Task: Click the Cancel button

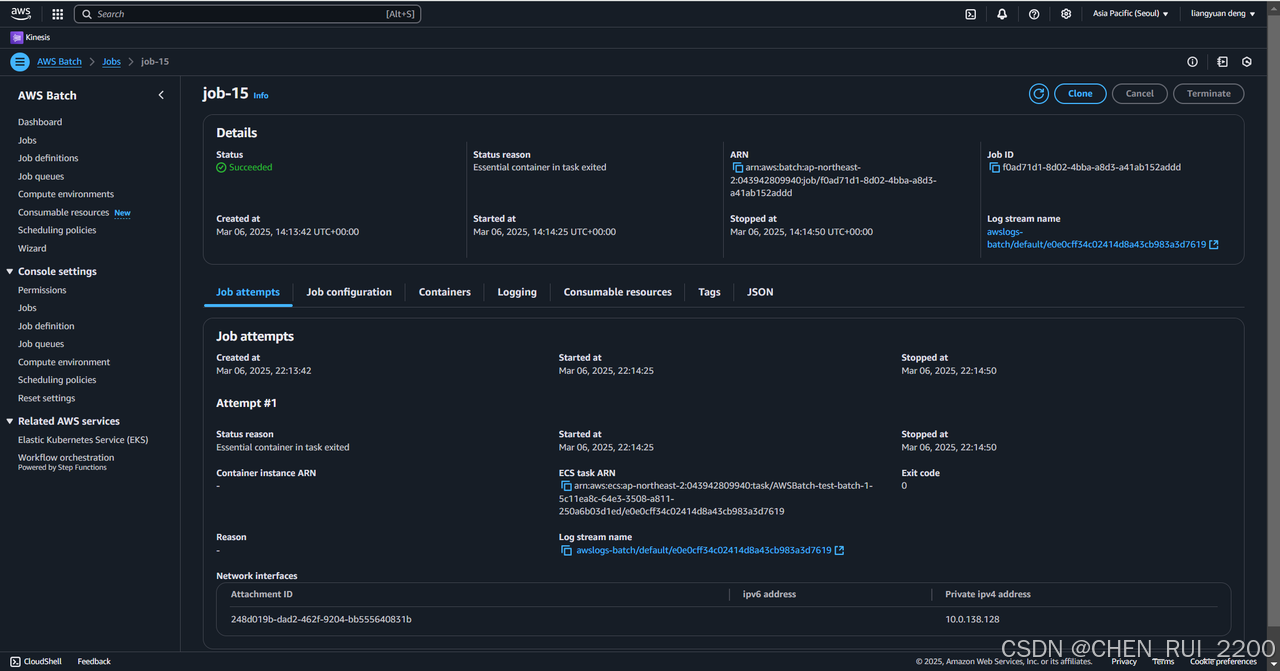Action: coord(1140,93)
